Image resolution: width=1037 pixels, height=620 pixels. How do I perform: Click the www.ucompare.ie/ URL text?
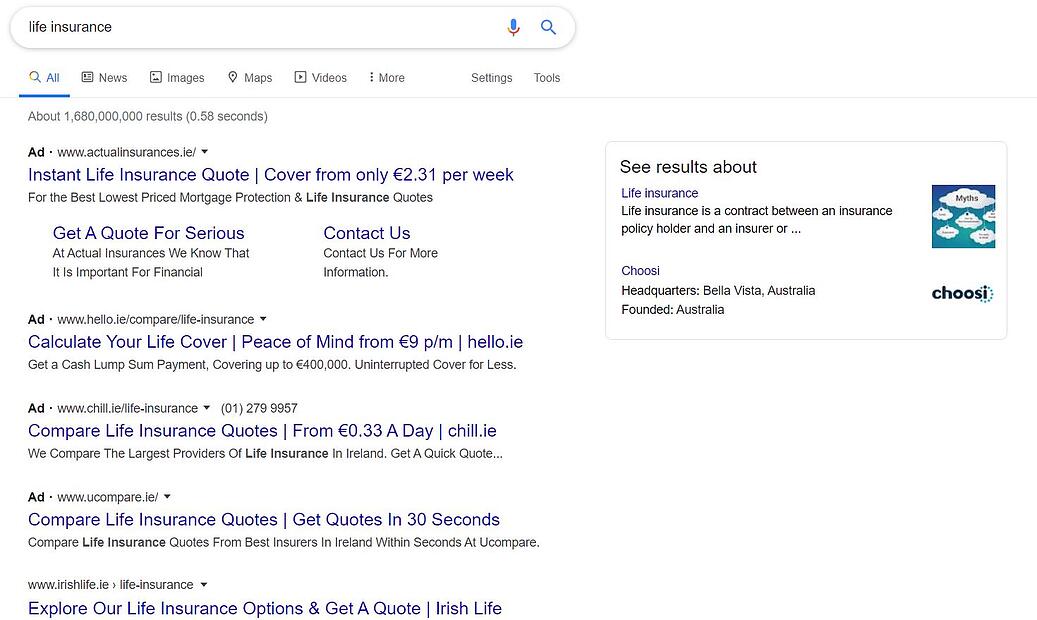coord(108,497)
